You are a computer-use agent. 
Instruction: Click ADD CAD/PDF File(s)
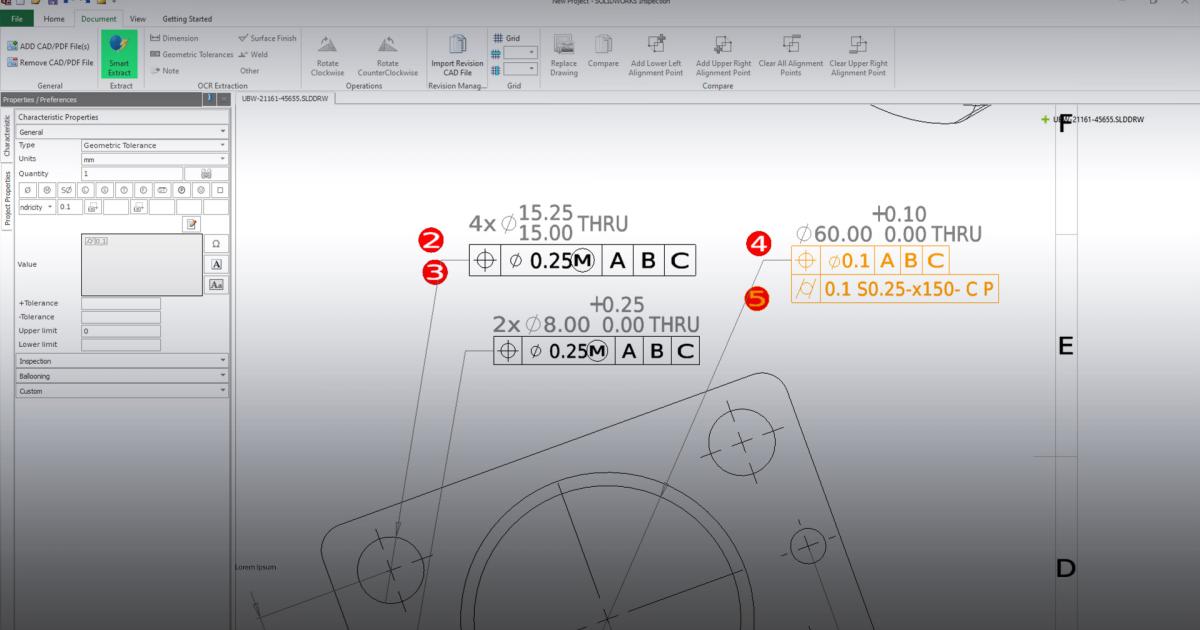(47, 46)
